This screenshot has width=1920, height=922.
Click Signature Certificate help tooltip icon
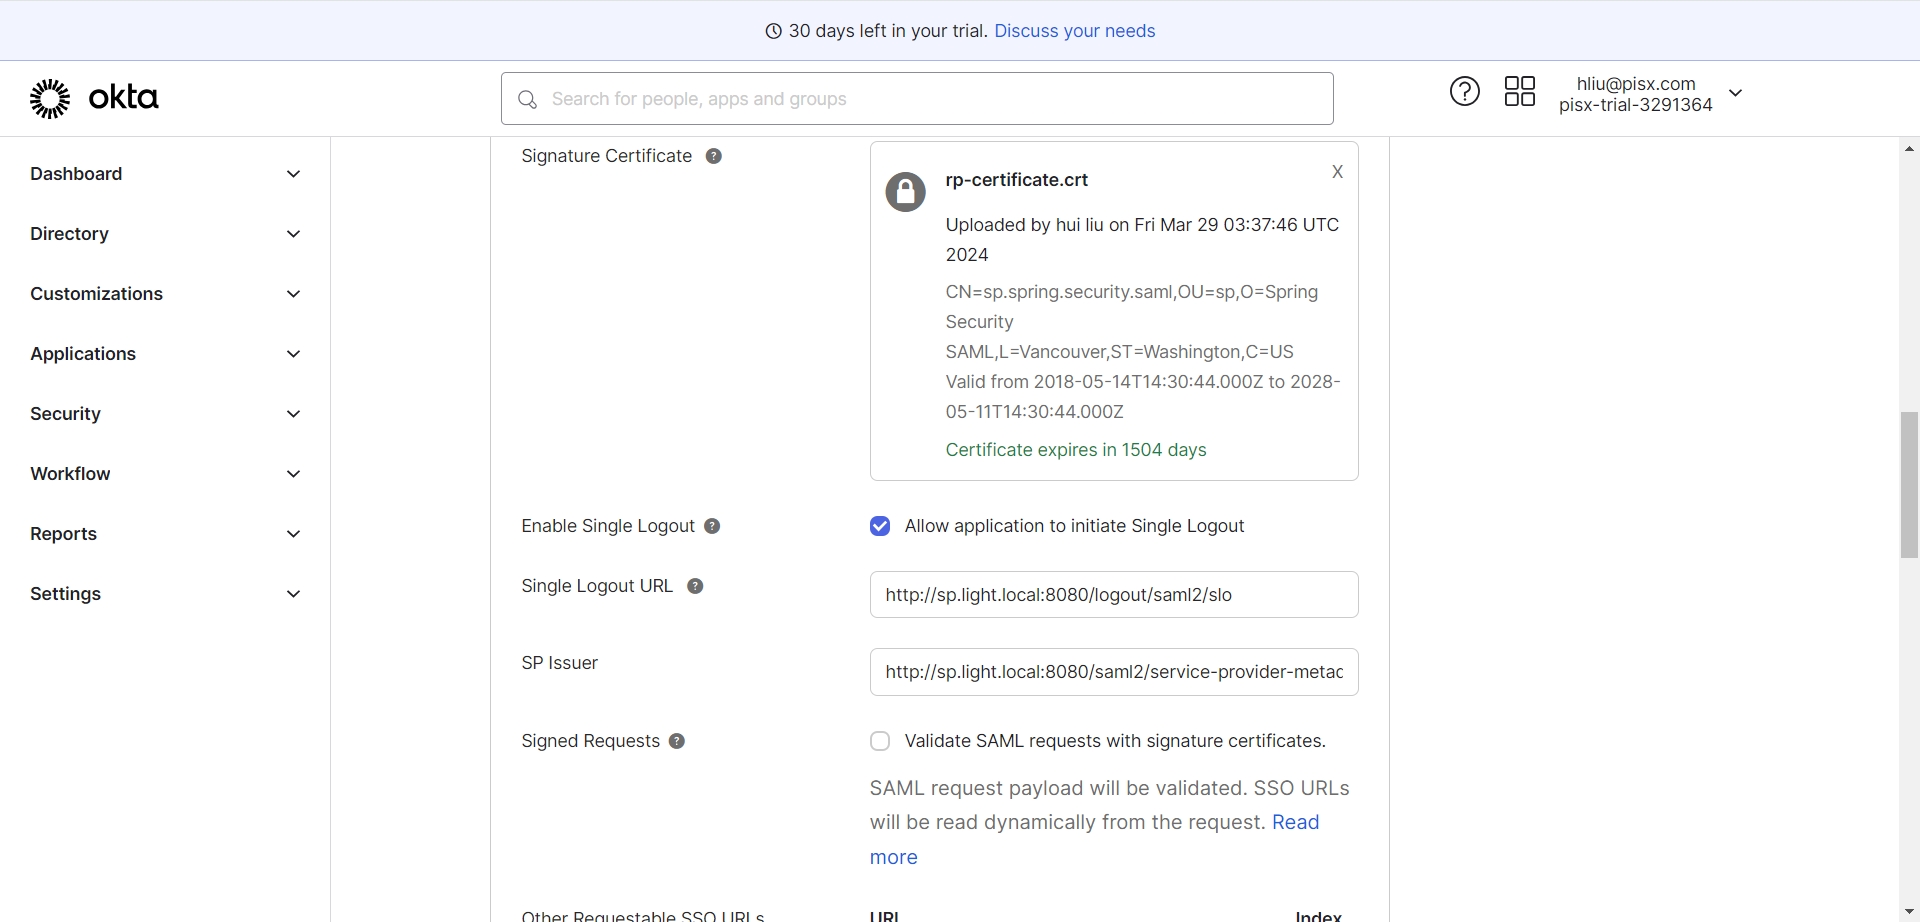(x=713, y=156)
